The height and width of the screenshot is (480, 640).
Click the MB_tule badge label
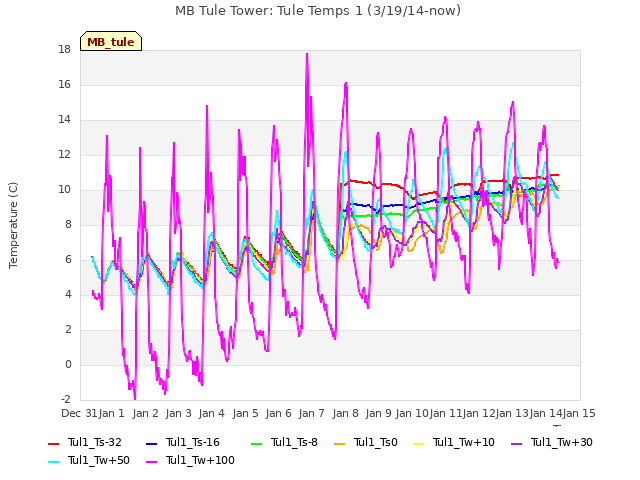pyautogui.click(x=111, y=42)
